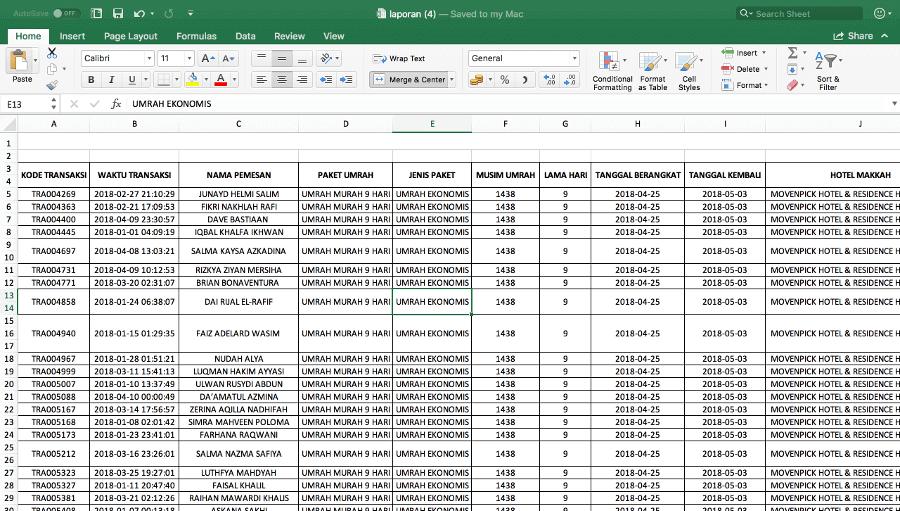Expand the Merge & Center dropdown arrow
Screen dimensions: 900x511
451,80
